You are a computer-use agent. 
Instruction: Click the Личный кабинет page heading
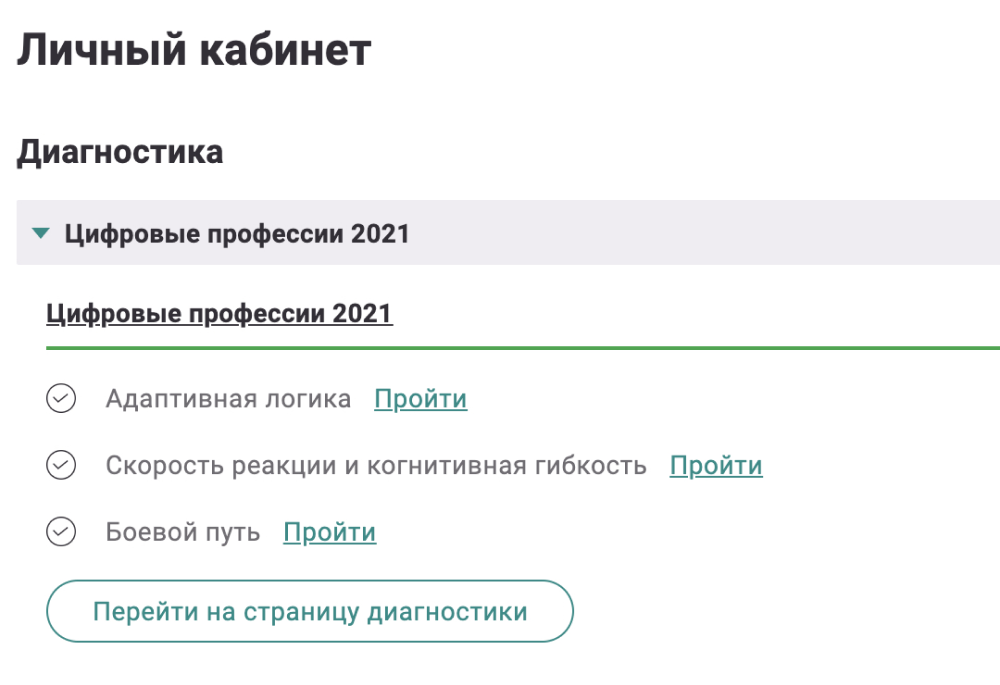pos(194,50)
